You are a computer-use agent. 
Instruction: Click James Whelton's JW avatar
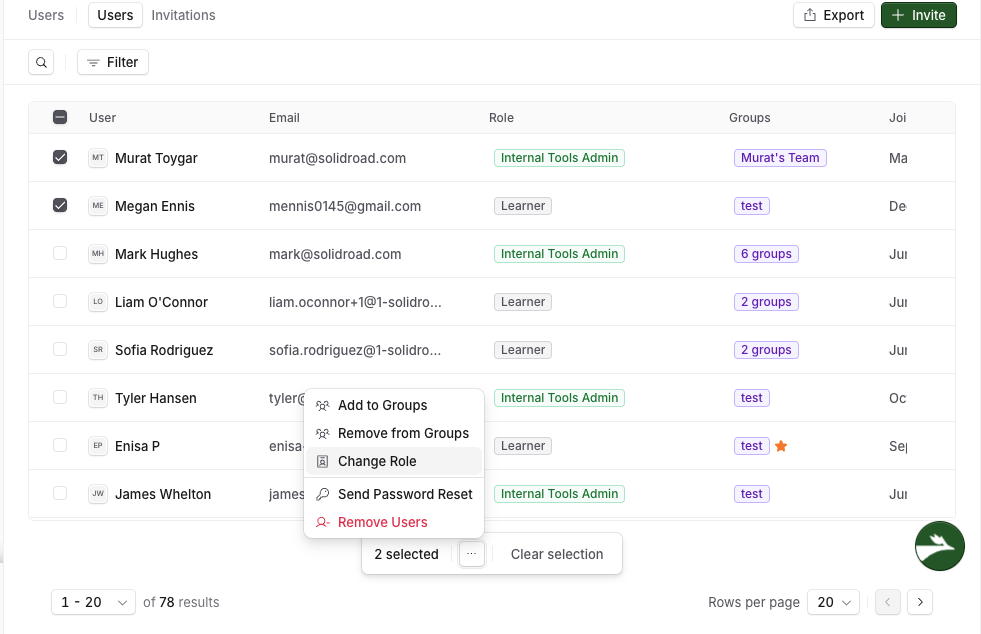coord(98,494)
